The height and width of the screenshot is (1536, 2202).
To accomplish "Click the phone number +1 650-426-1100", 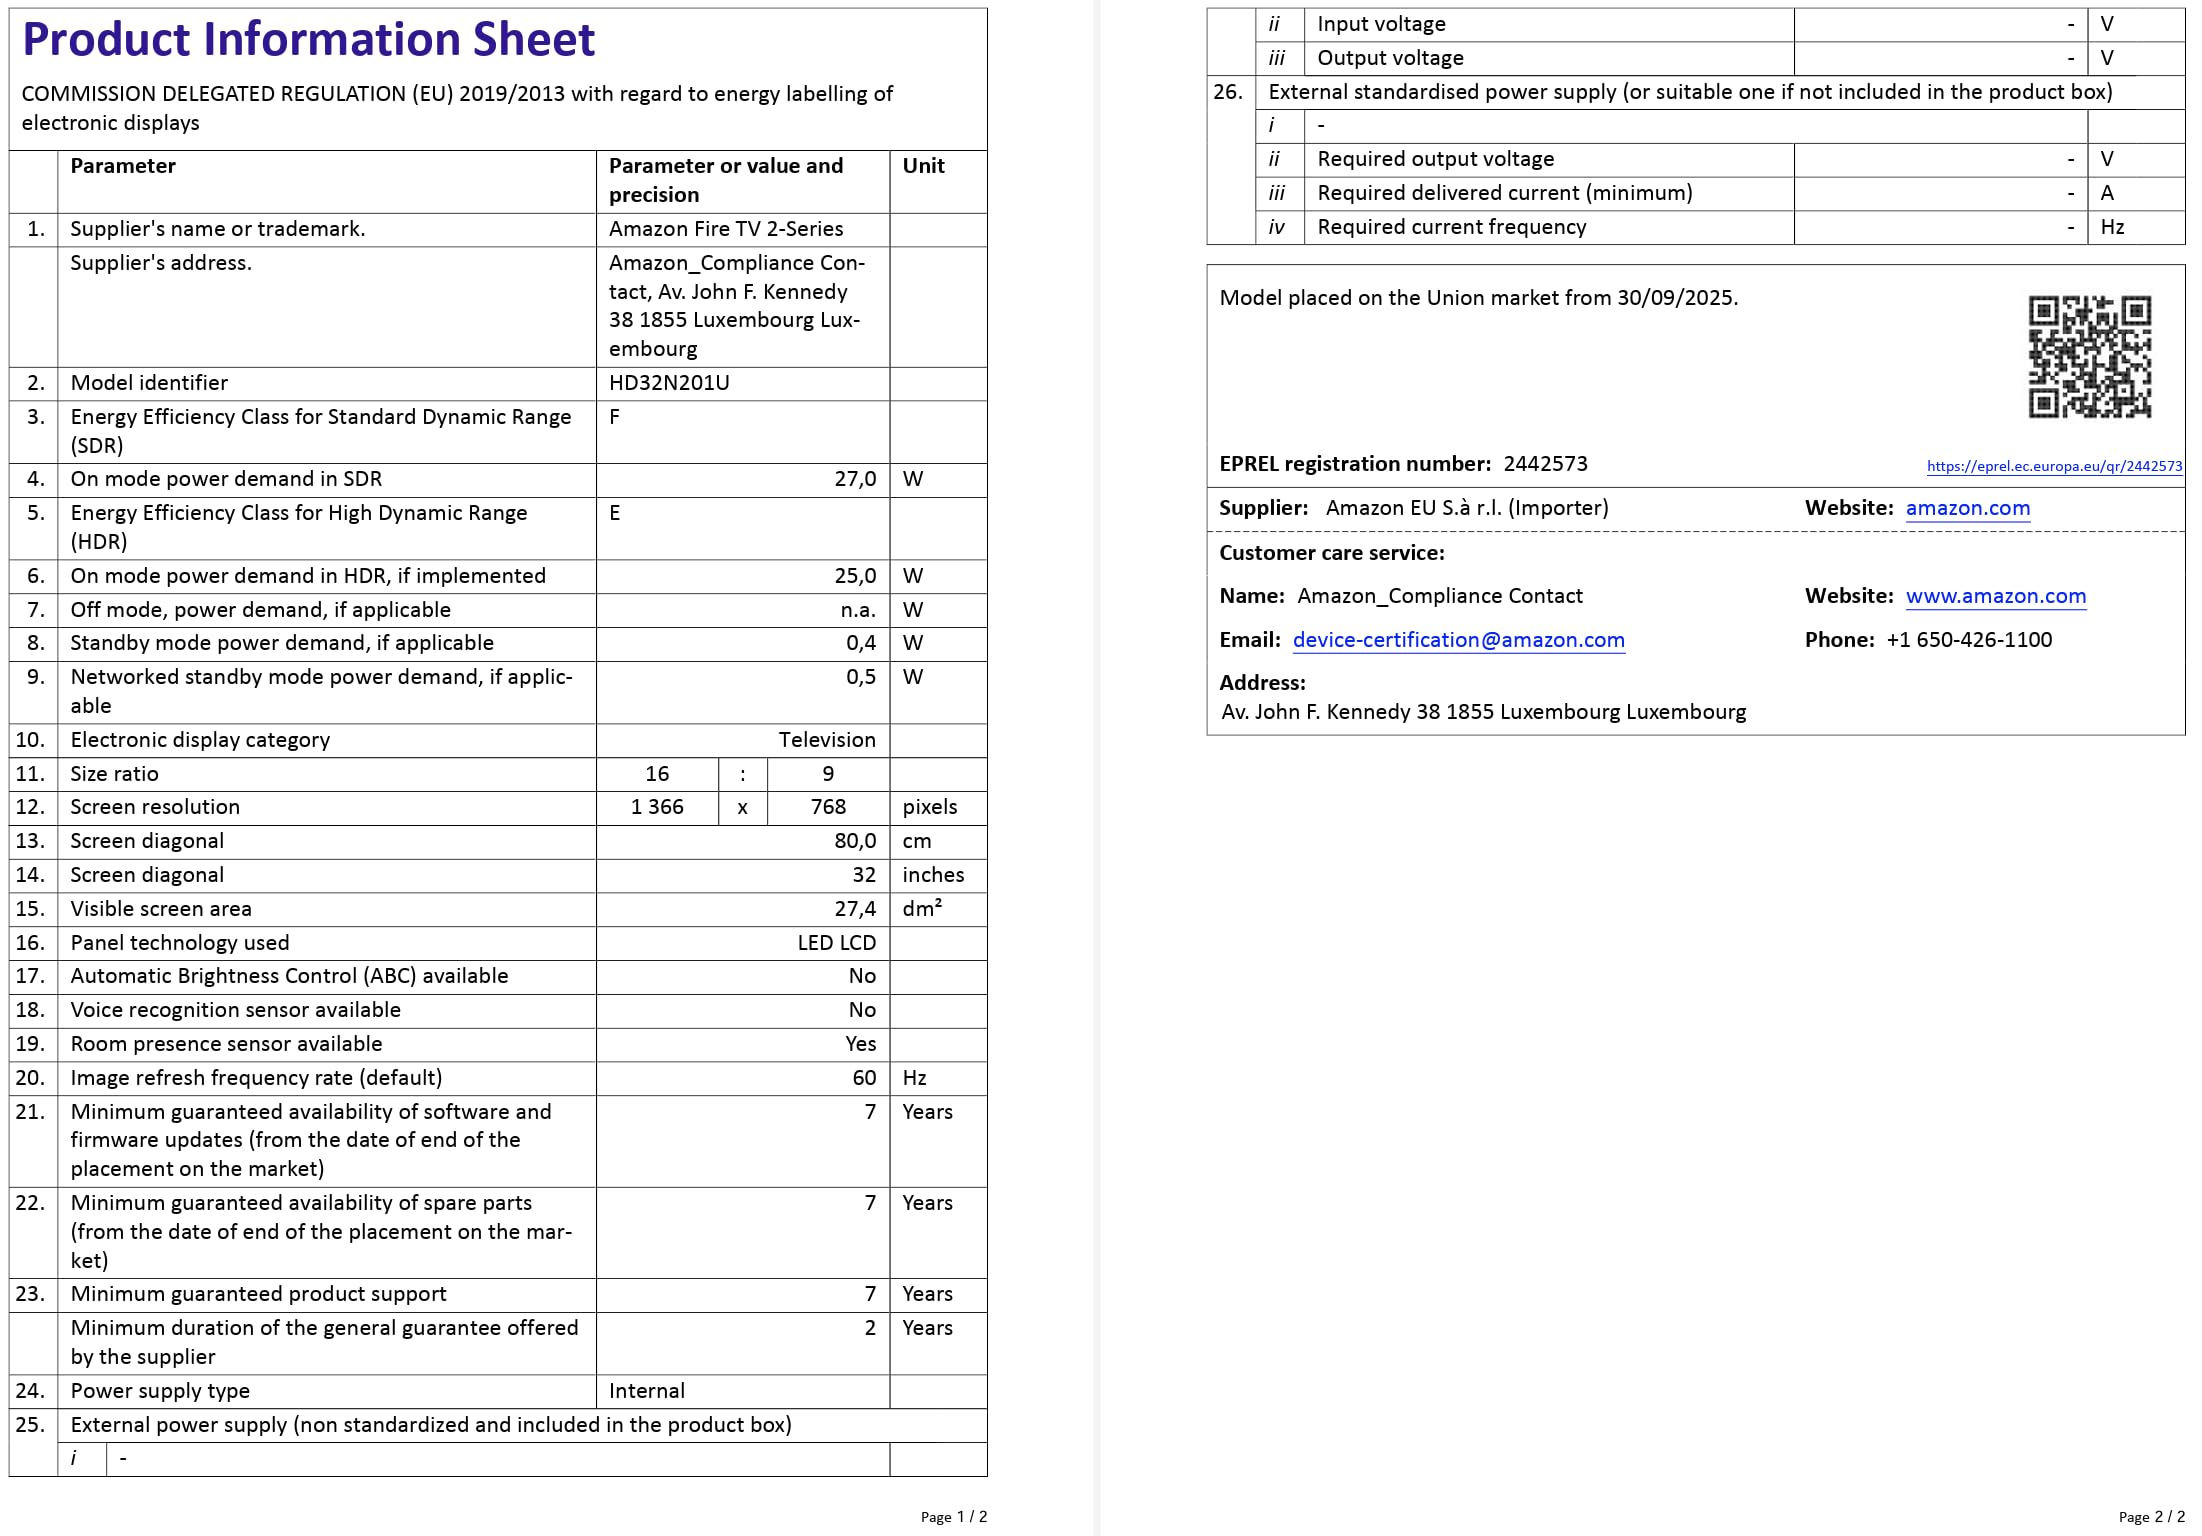I will [x=1968, y=640].
